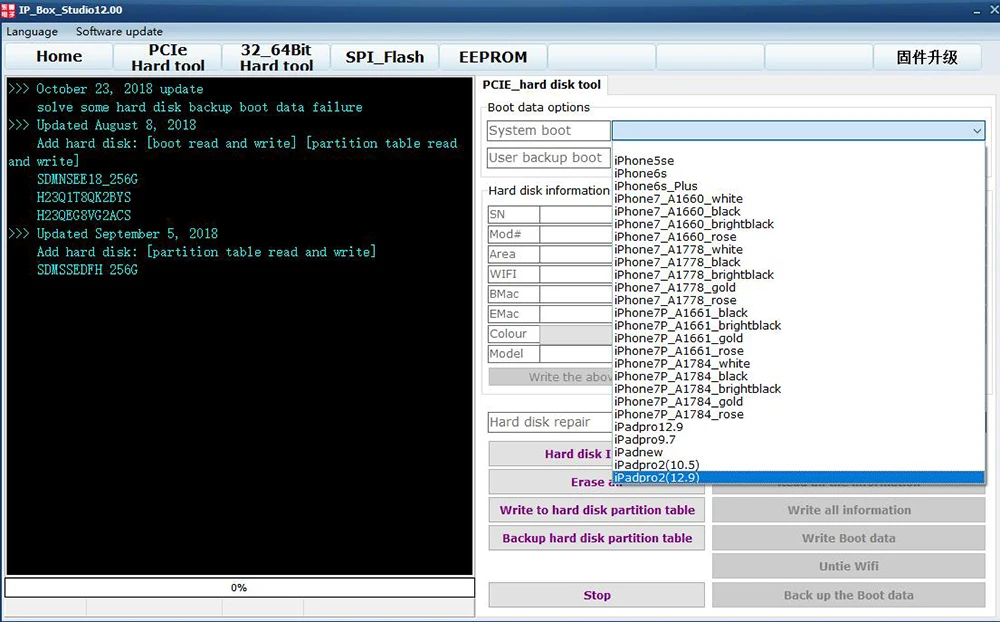Select iPhone7P_A1661_black option
1000x622 pixels.
(x=798, y=313)
